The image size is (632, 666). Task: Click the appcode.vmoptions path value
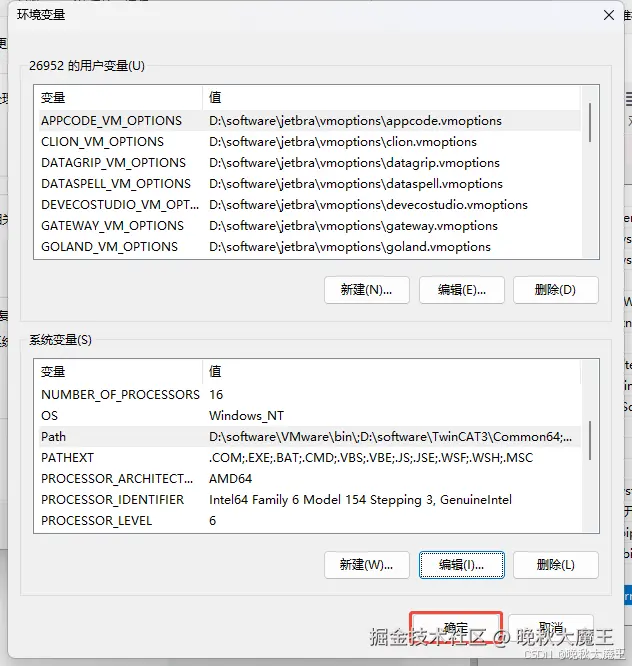355,121
